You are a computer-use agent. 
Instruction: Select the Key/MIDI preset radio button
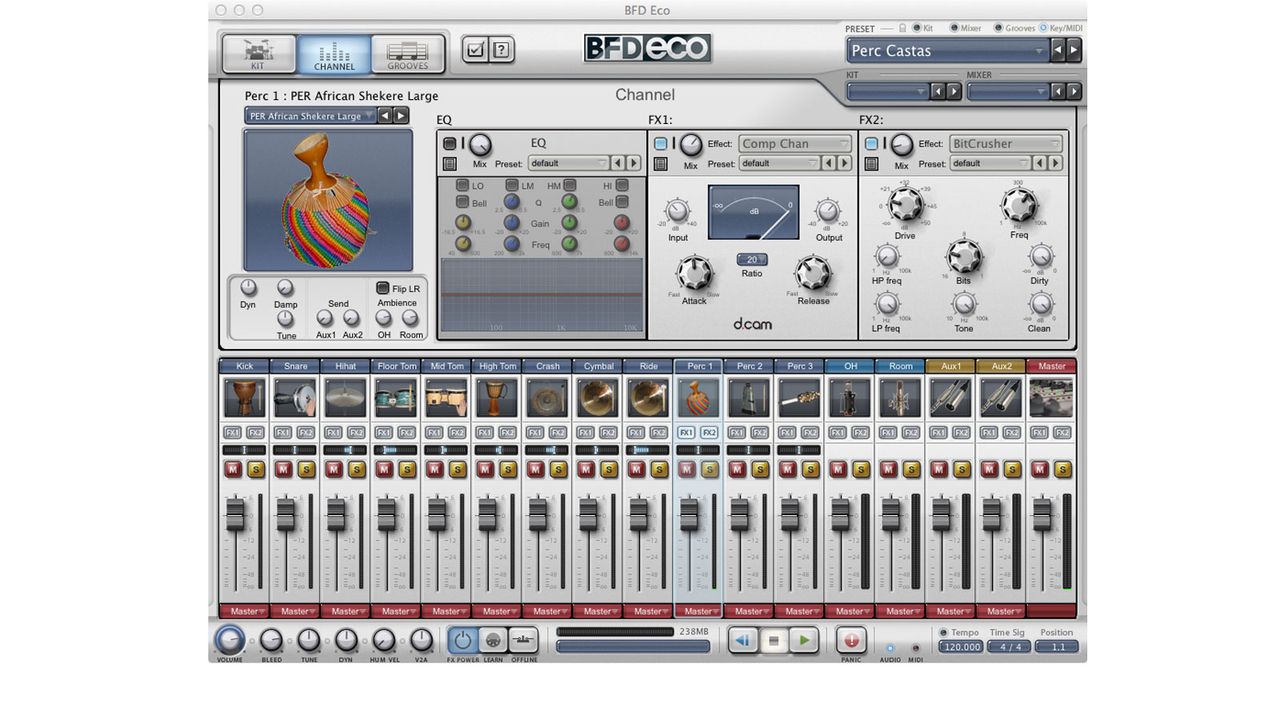(x=1044, y=28)
